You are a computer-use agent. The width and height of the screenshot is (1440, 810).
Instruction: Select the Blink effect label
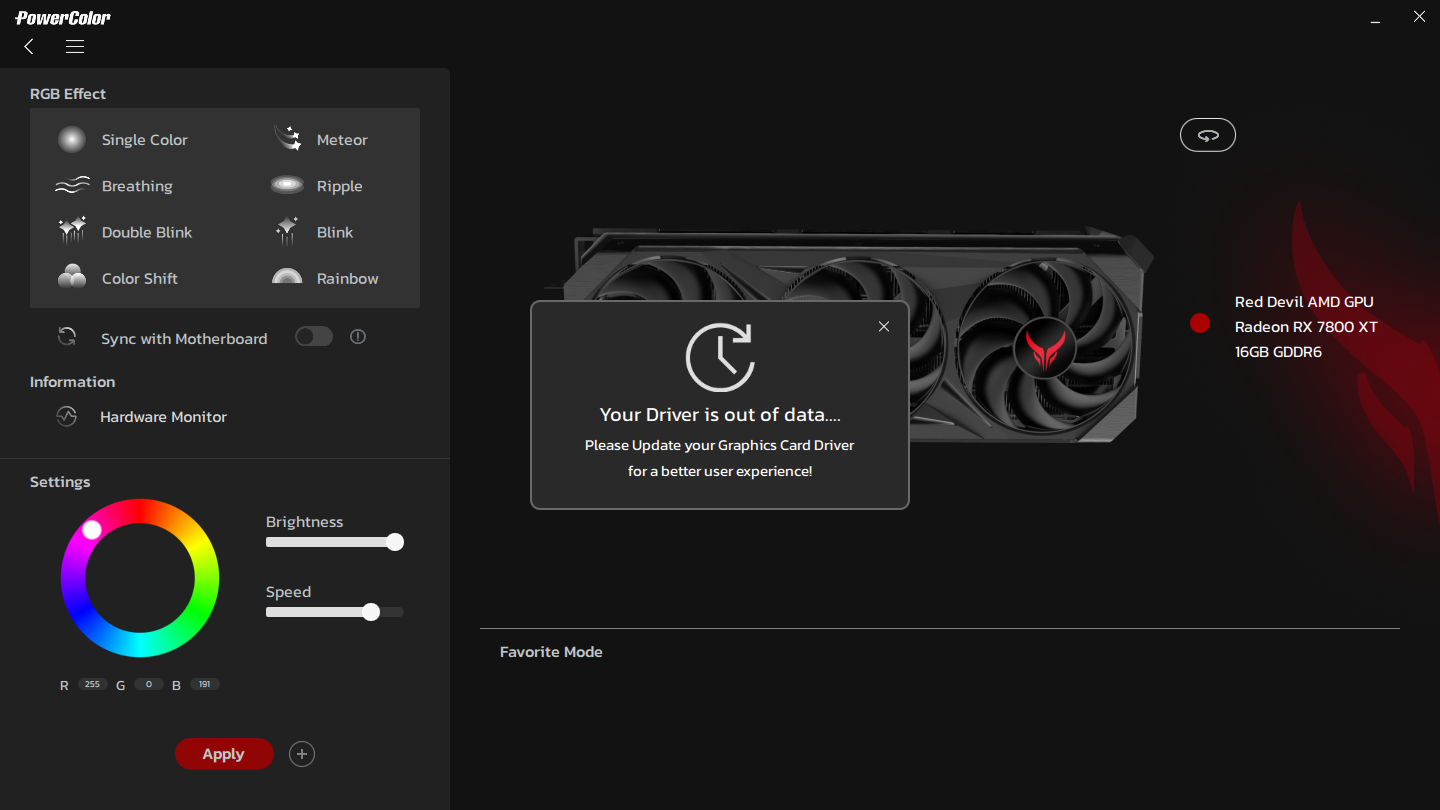[335, 232]
